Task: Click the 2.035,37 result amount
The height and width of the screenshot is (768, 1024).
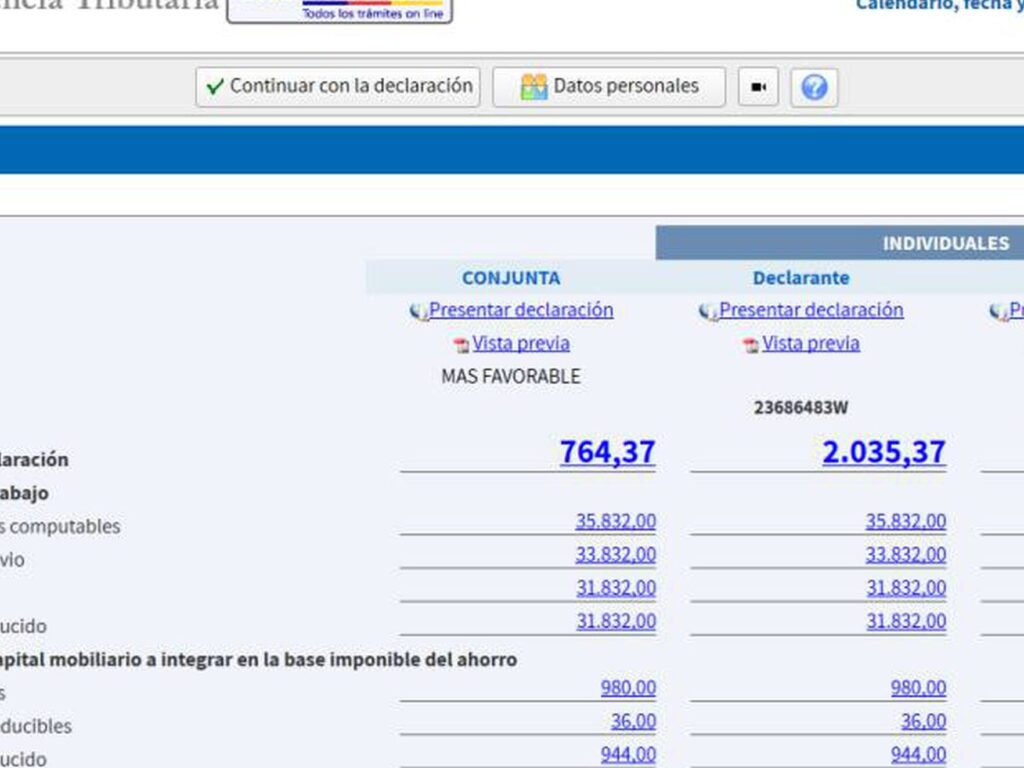Action: (x=883, y=452)
